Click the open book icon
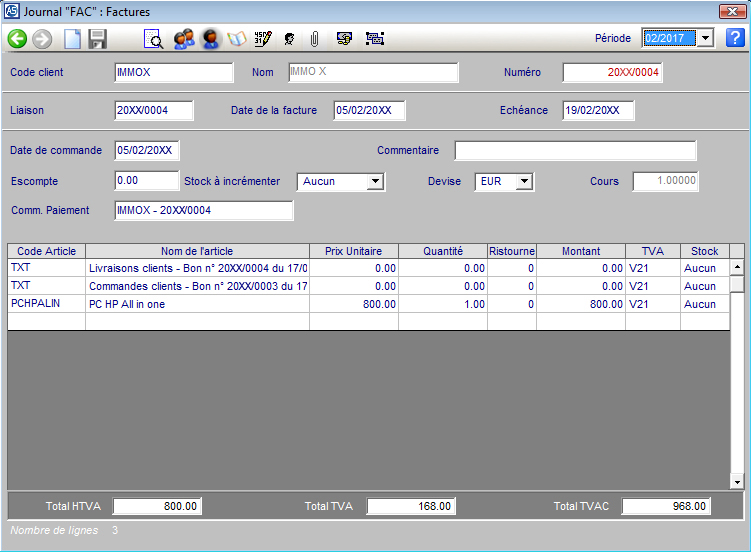Screen dimensions: 751x552 pos(237,39)
